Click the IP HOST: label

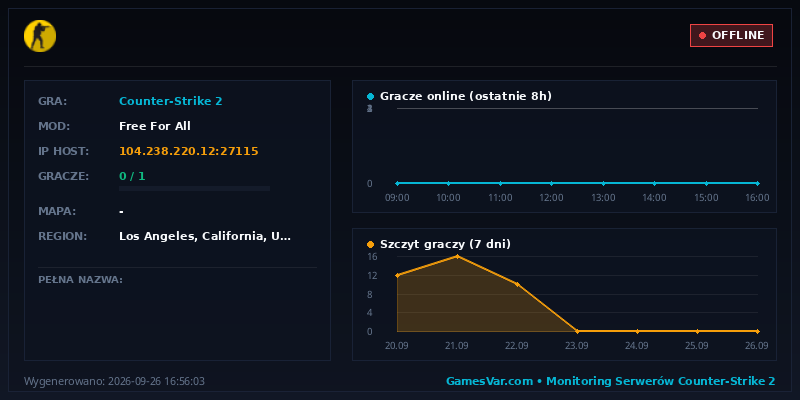click(63, 151)
